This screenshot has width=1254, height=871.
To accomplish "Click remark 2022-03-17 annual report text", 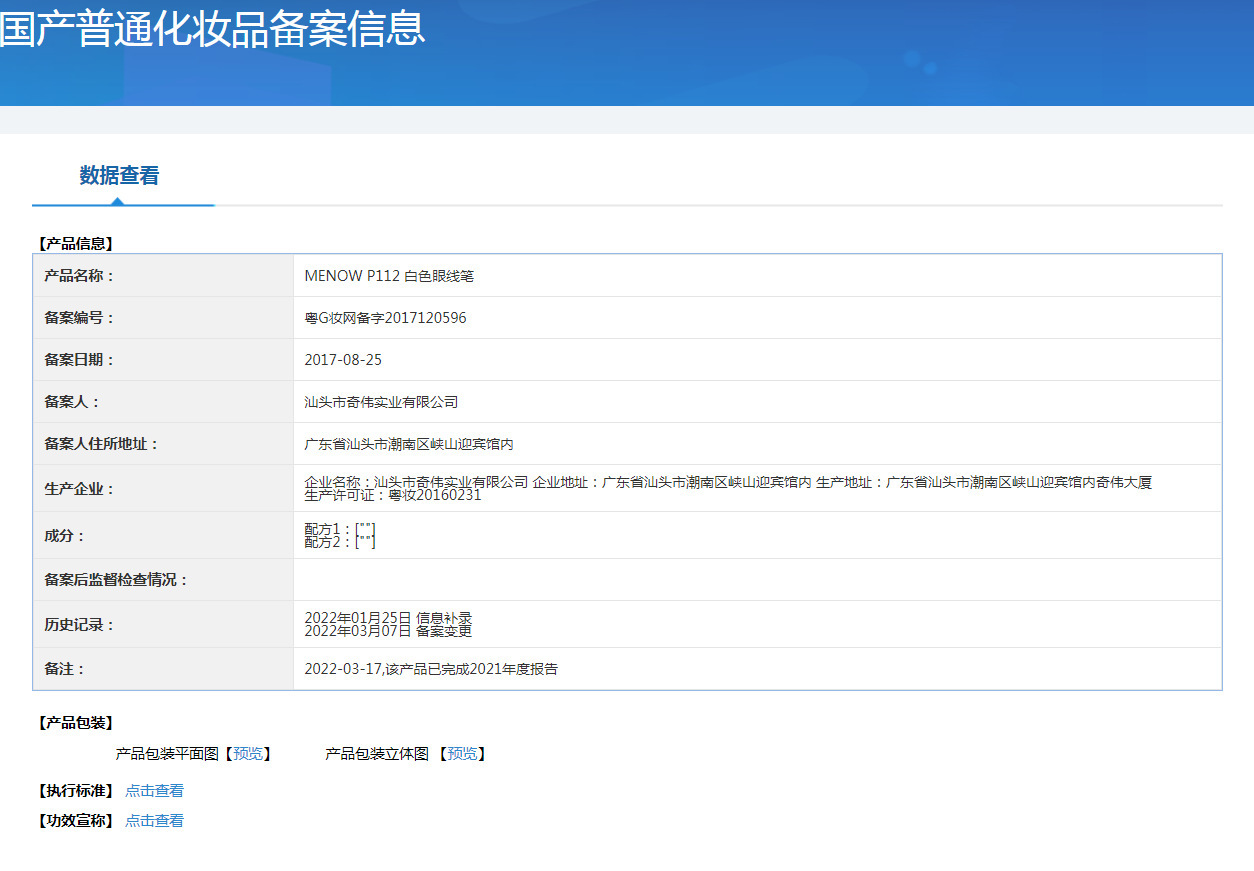I will [x=431, y=670].
